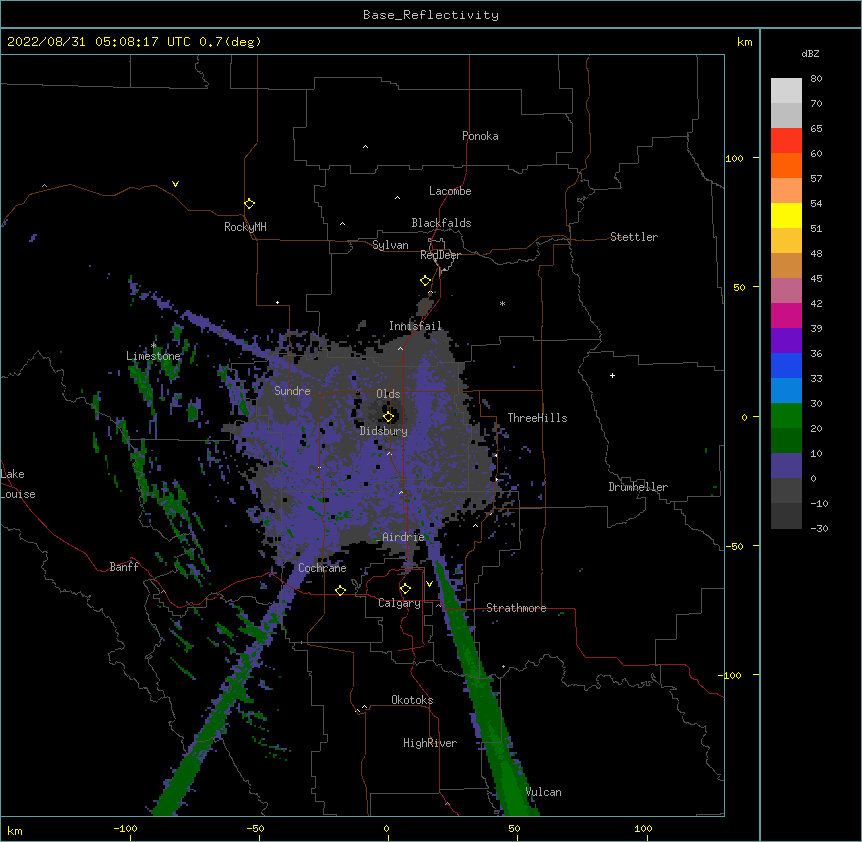Click the 50 km tick on bottom axis
Screen dimensions: 862x842
coord(515,828)
